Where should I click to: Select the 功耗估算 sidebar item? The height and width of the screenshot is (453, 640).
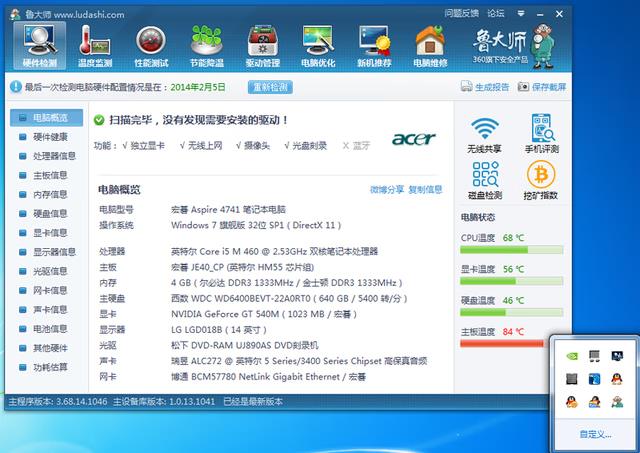point(47,367)
